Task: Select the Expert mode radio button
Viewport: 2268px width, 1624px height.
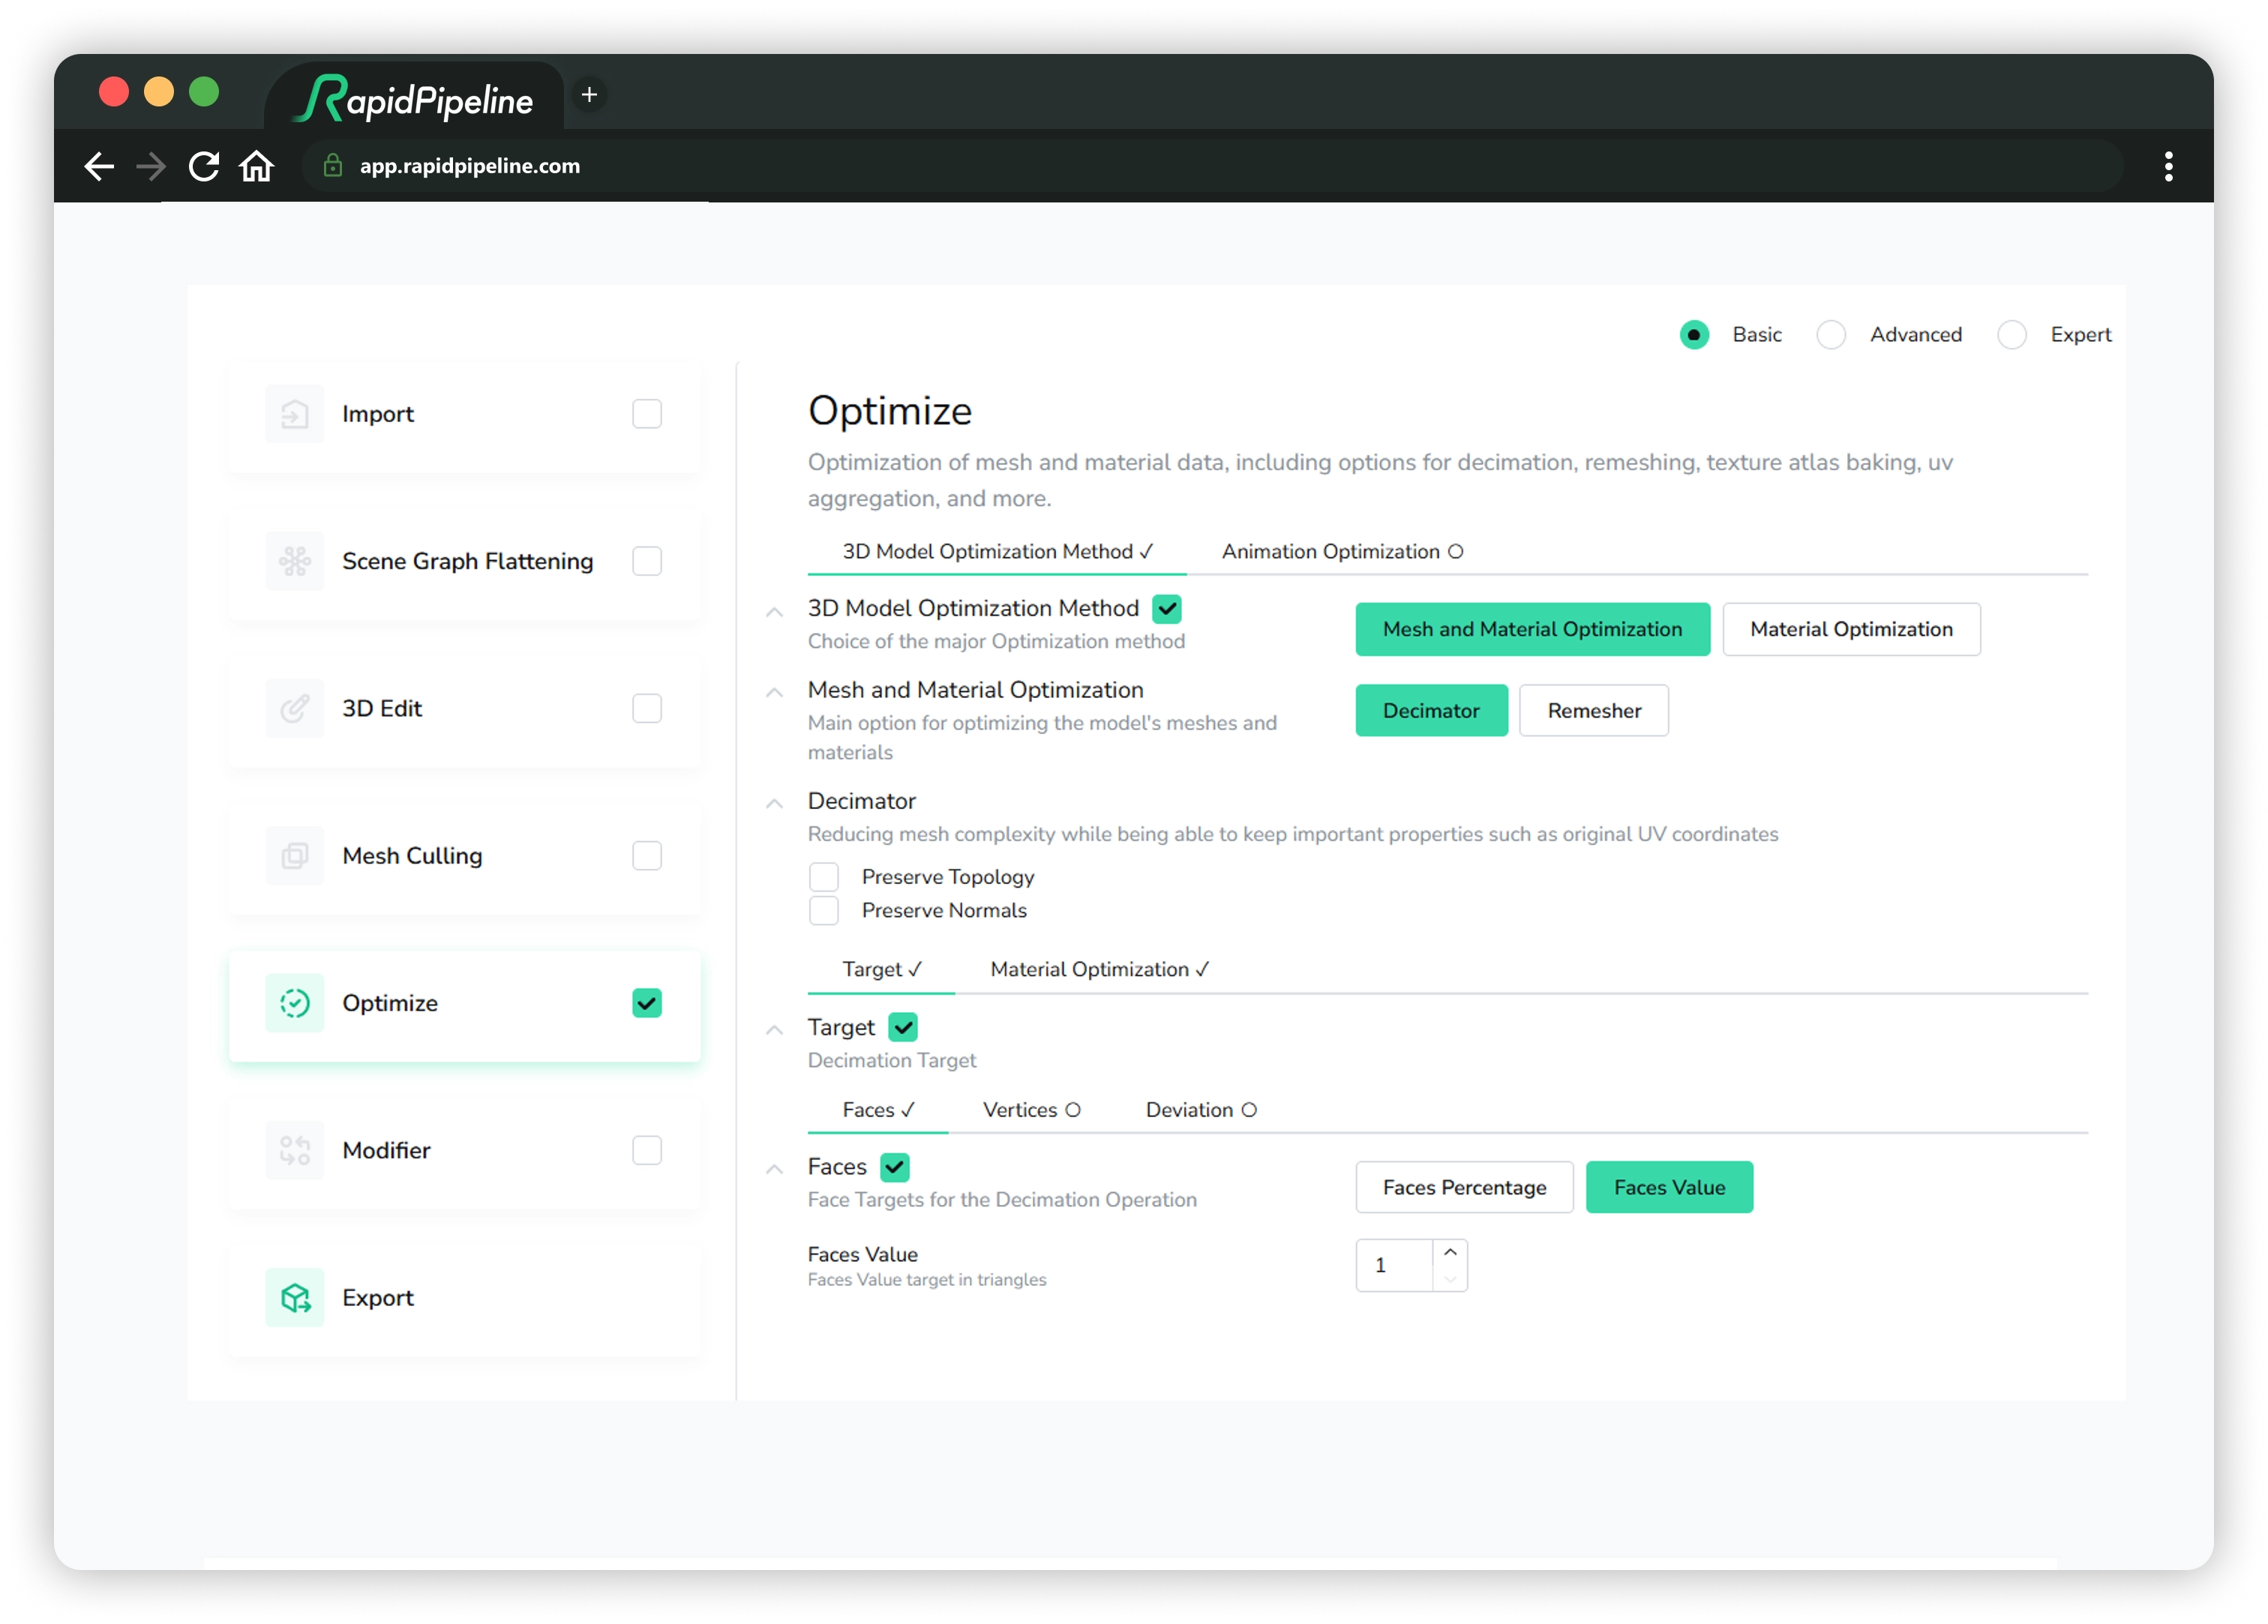Action: [2012, 335]
